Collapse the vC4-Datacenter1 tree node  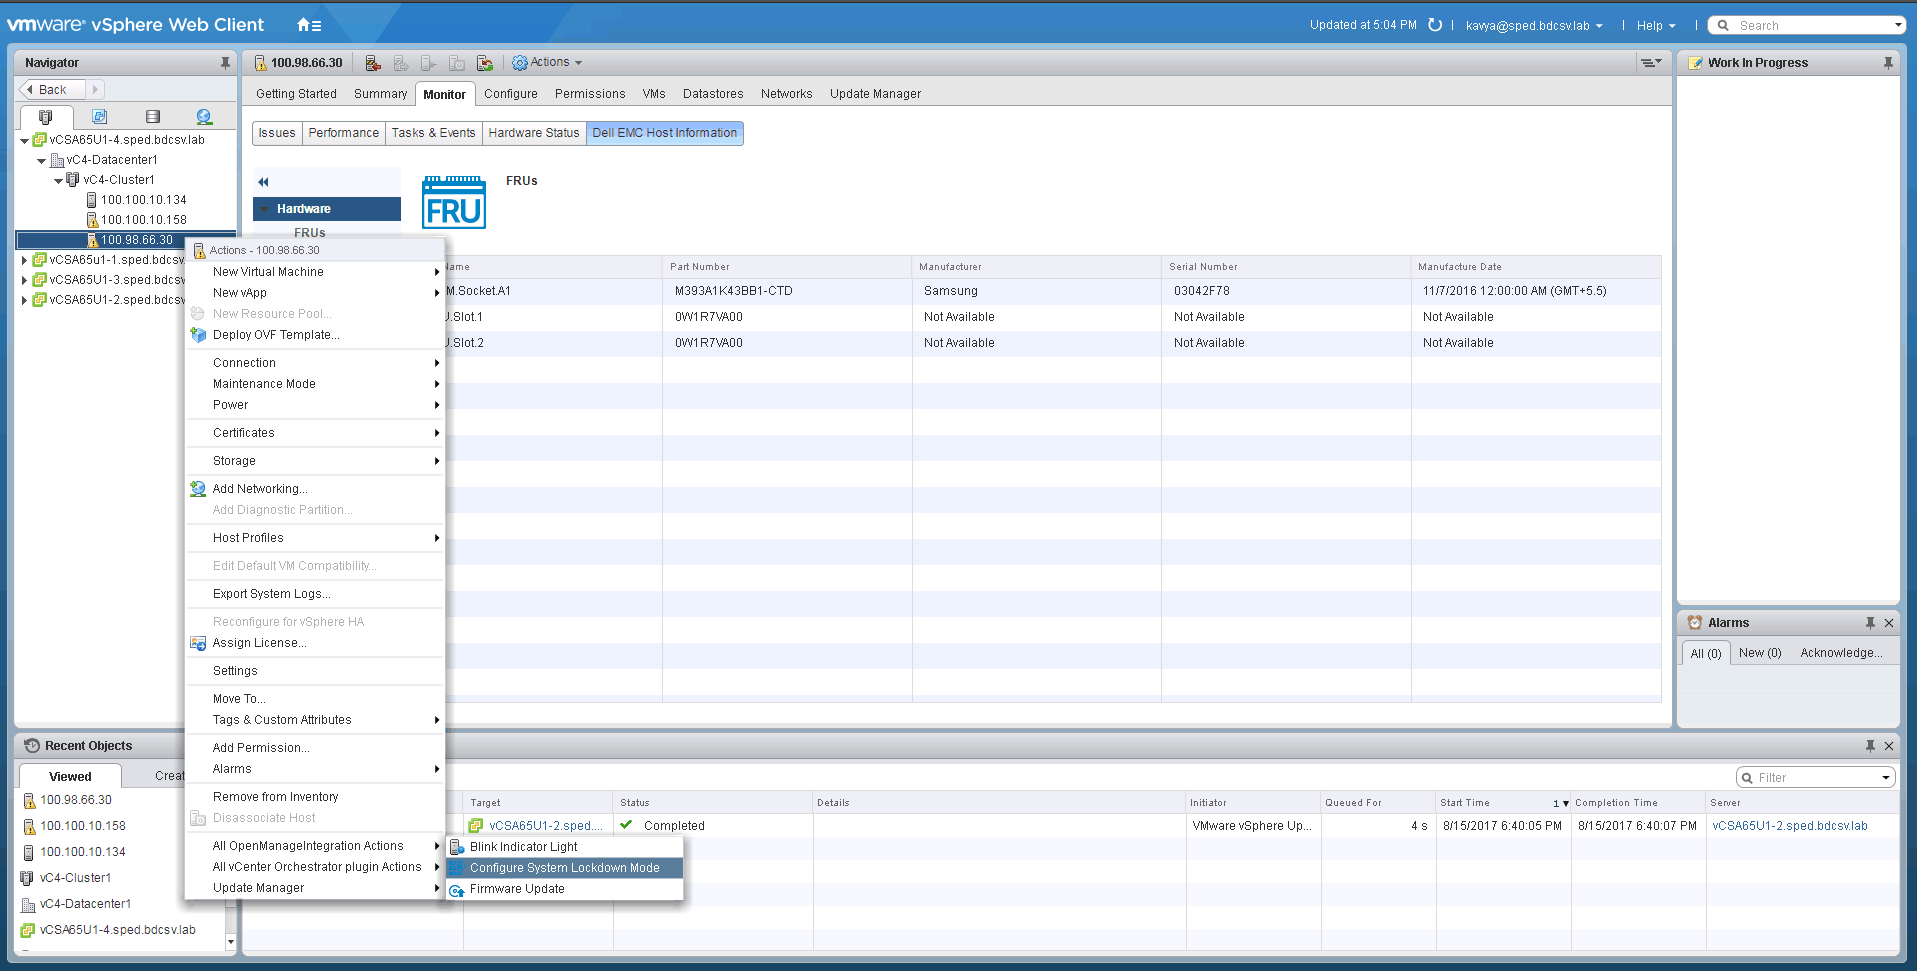tap(42, 161)
